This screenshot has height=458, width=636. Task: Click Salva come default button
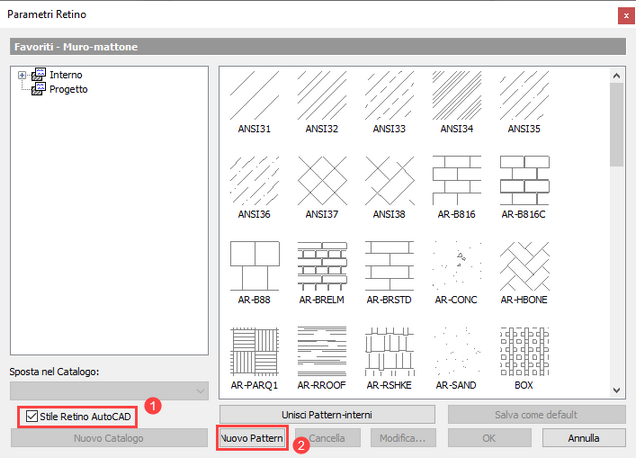click(536, 415)
